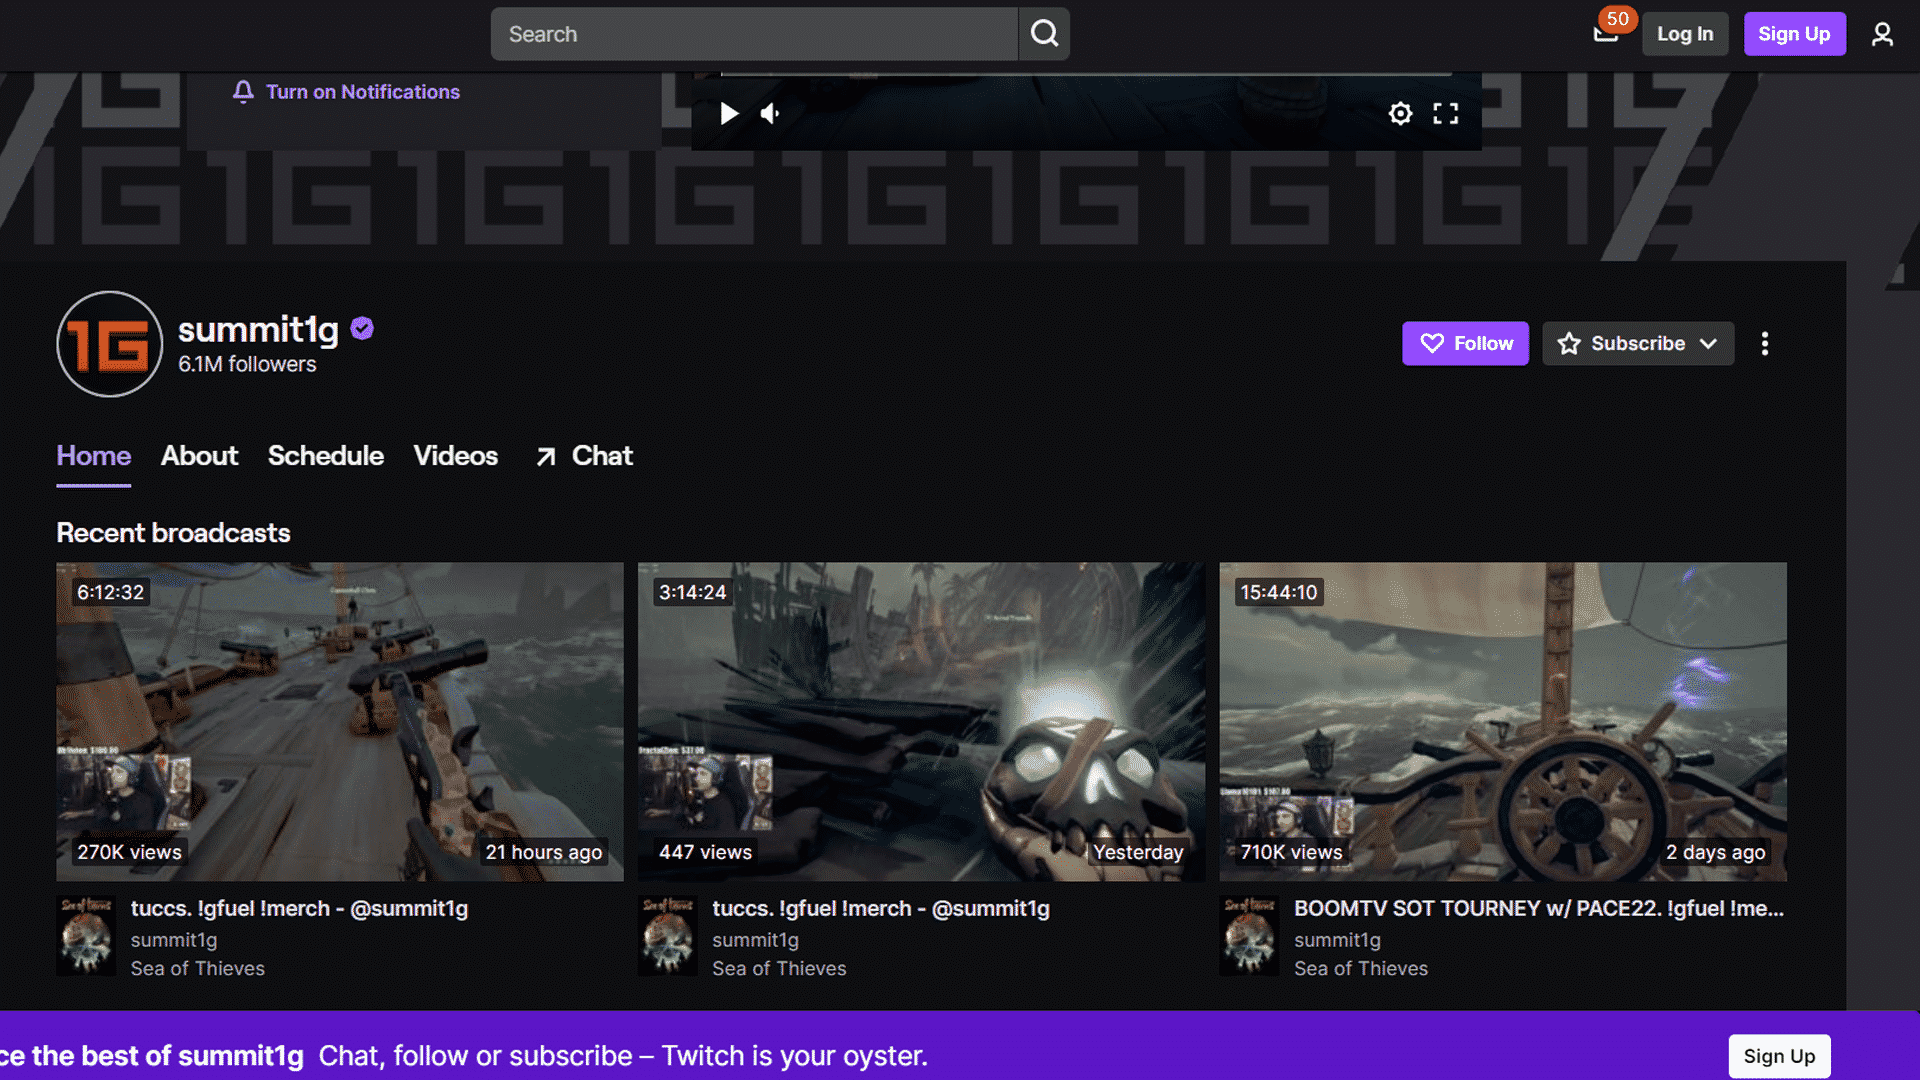Turn on Notifications link
This screenshot has height=1080, width=1920.
(363, 92)
